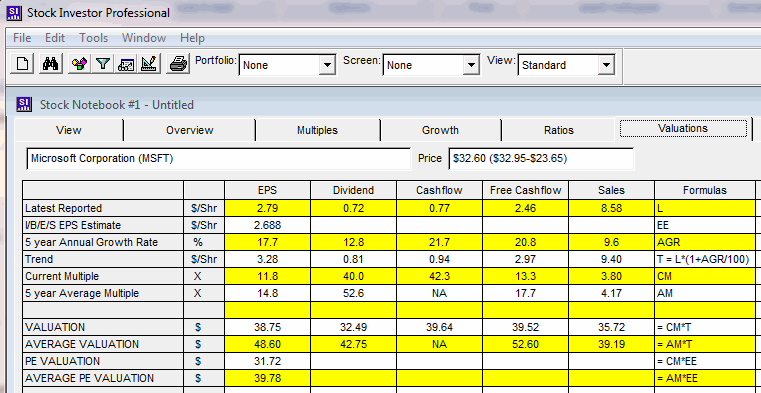761x393 pixels.
Task: Open the binoculars find company tool
Action: [x=50, y=64]
